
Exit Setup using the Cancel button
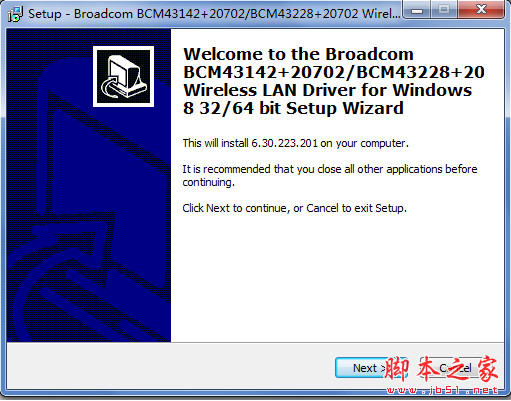455,368
